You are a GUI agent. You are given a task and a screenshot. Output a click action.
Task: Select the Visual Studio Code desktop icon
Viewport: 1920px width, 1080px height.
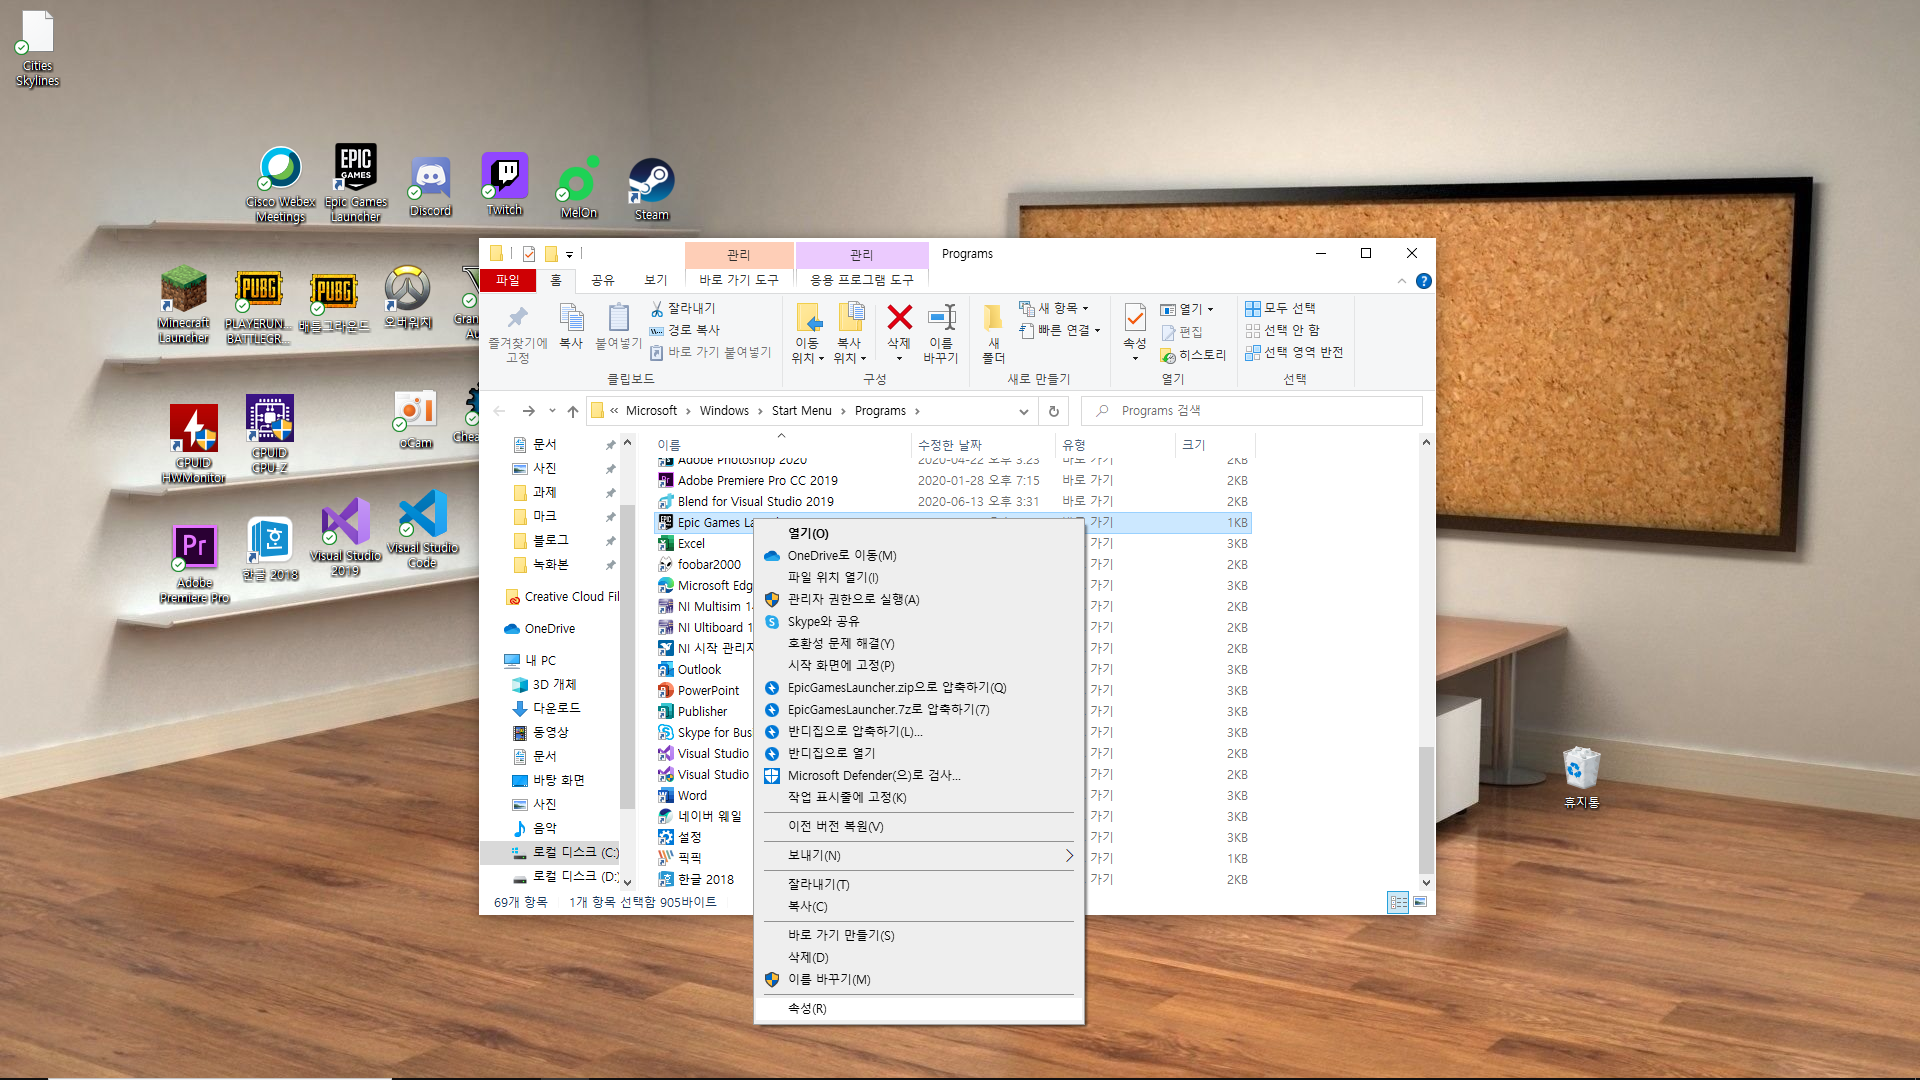422,530
